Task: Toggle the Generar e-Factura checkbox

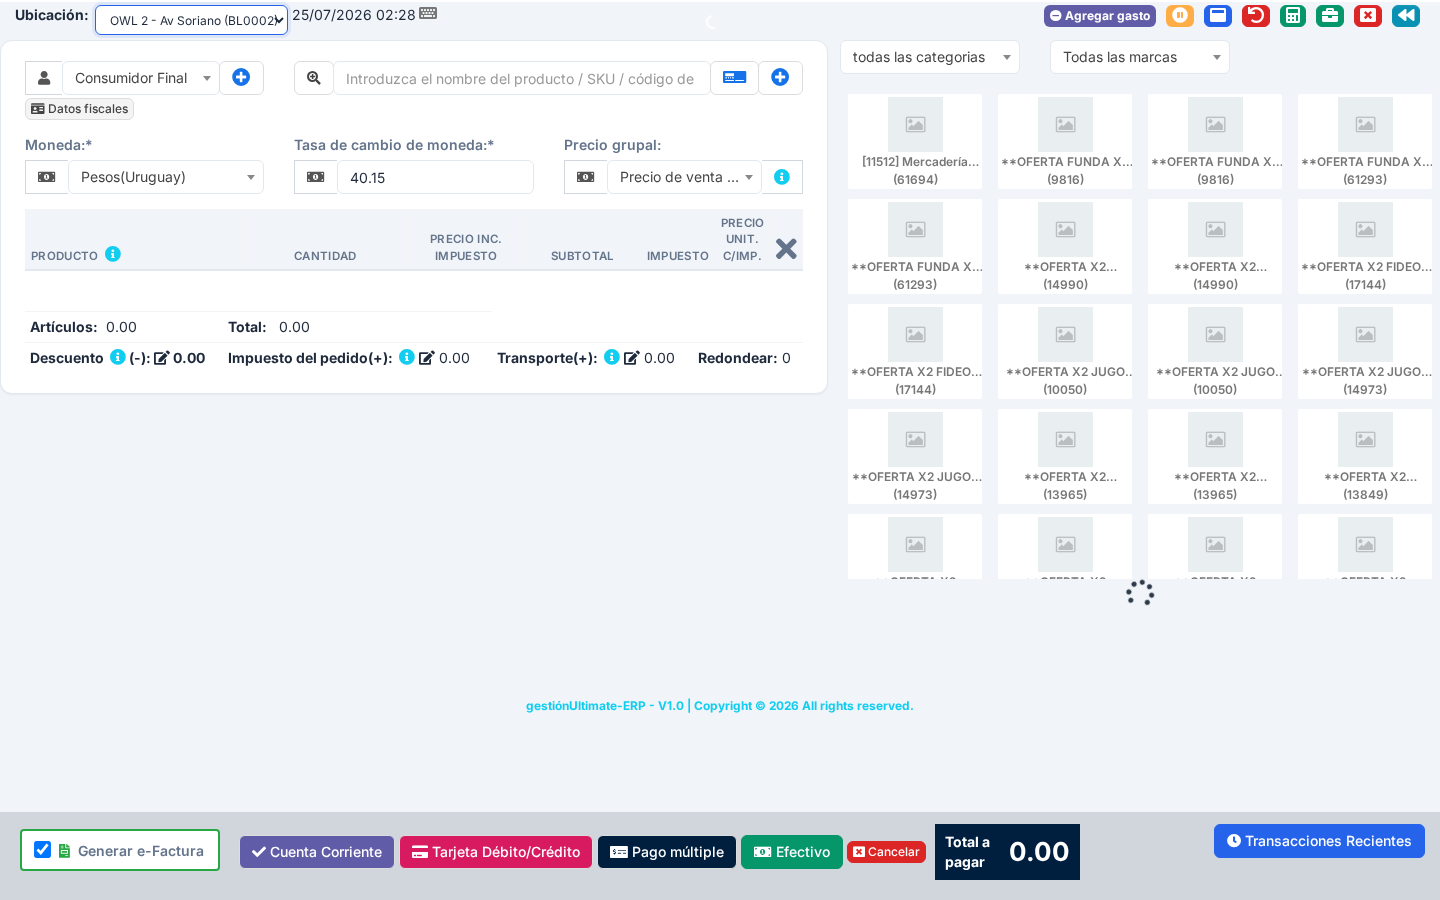Action: pyautogui.click(x=42, y=850)
